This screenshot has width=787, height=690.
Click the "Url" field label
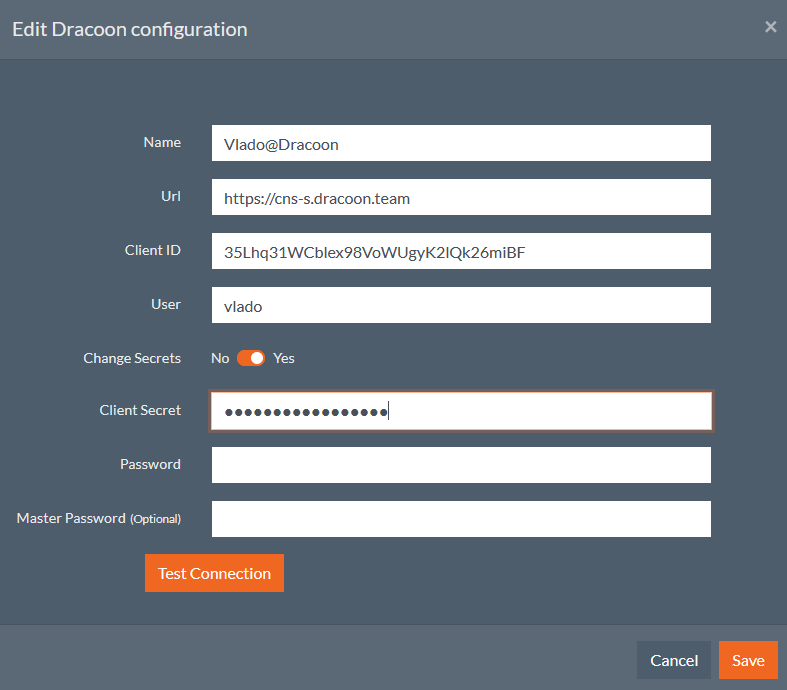pos(171,196)
